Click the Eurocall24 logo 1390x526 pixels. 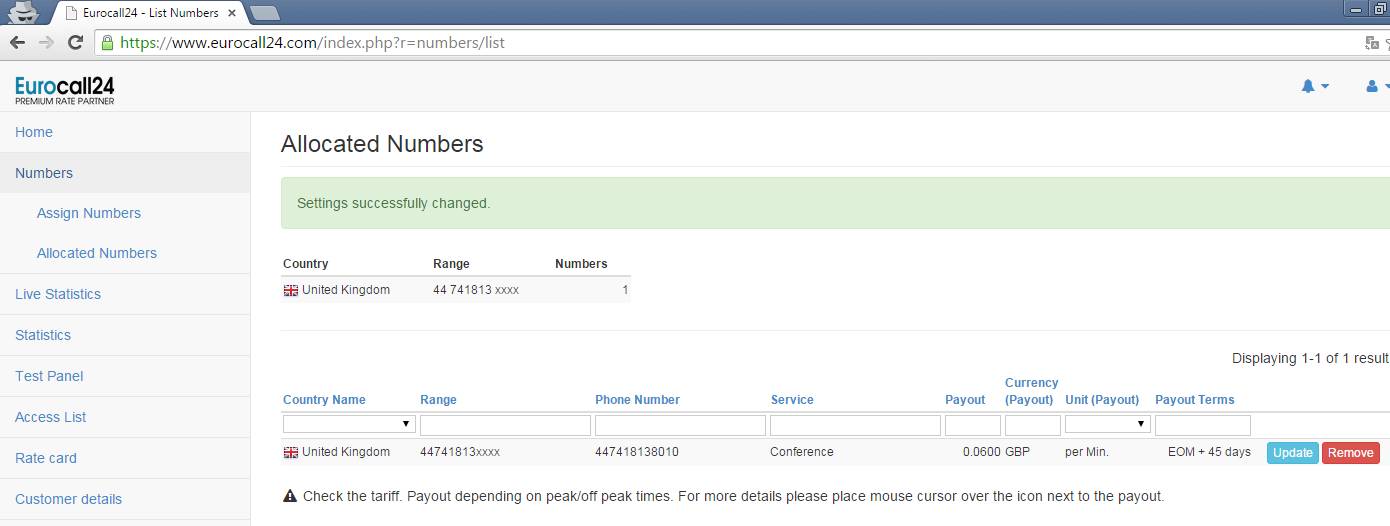(65, 90)
